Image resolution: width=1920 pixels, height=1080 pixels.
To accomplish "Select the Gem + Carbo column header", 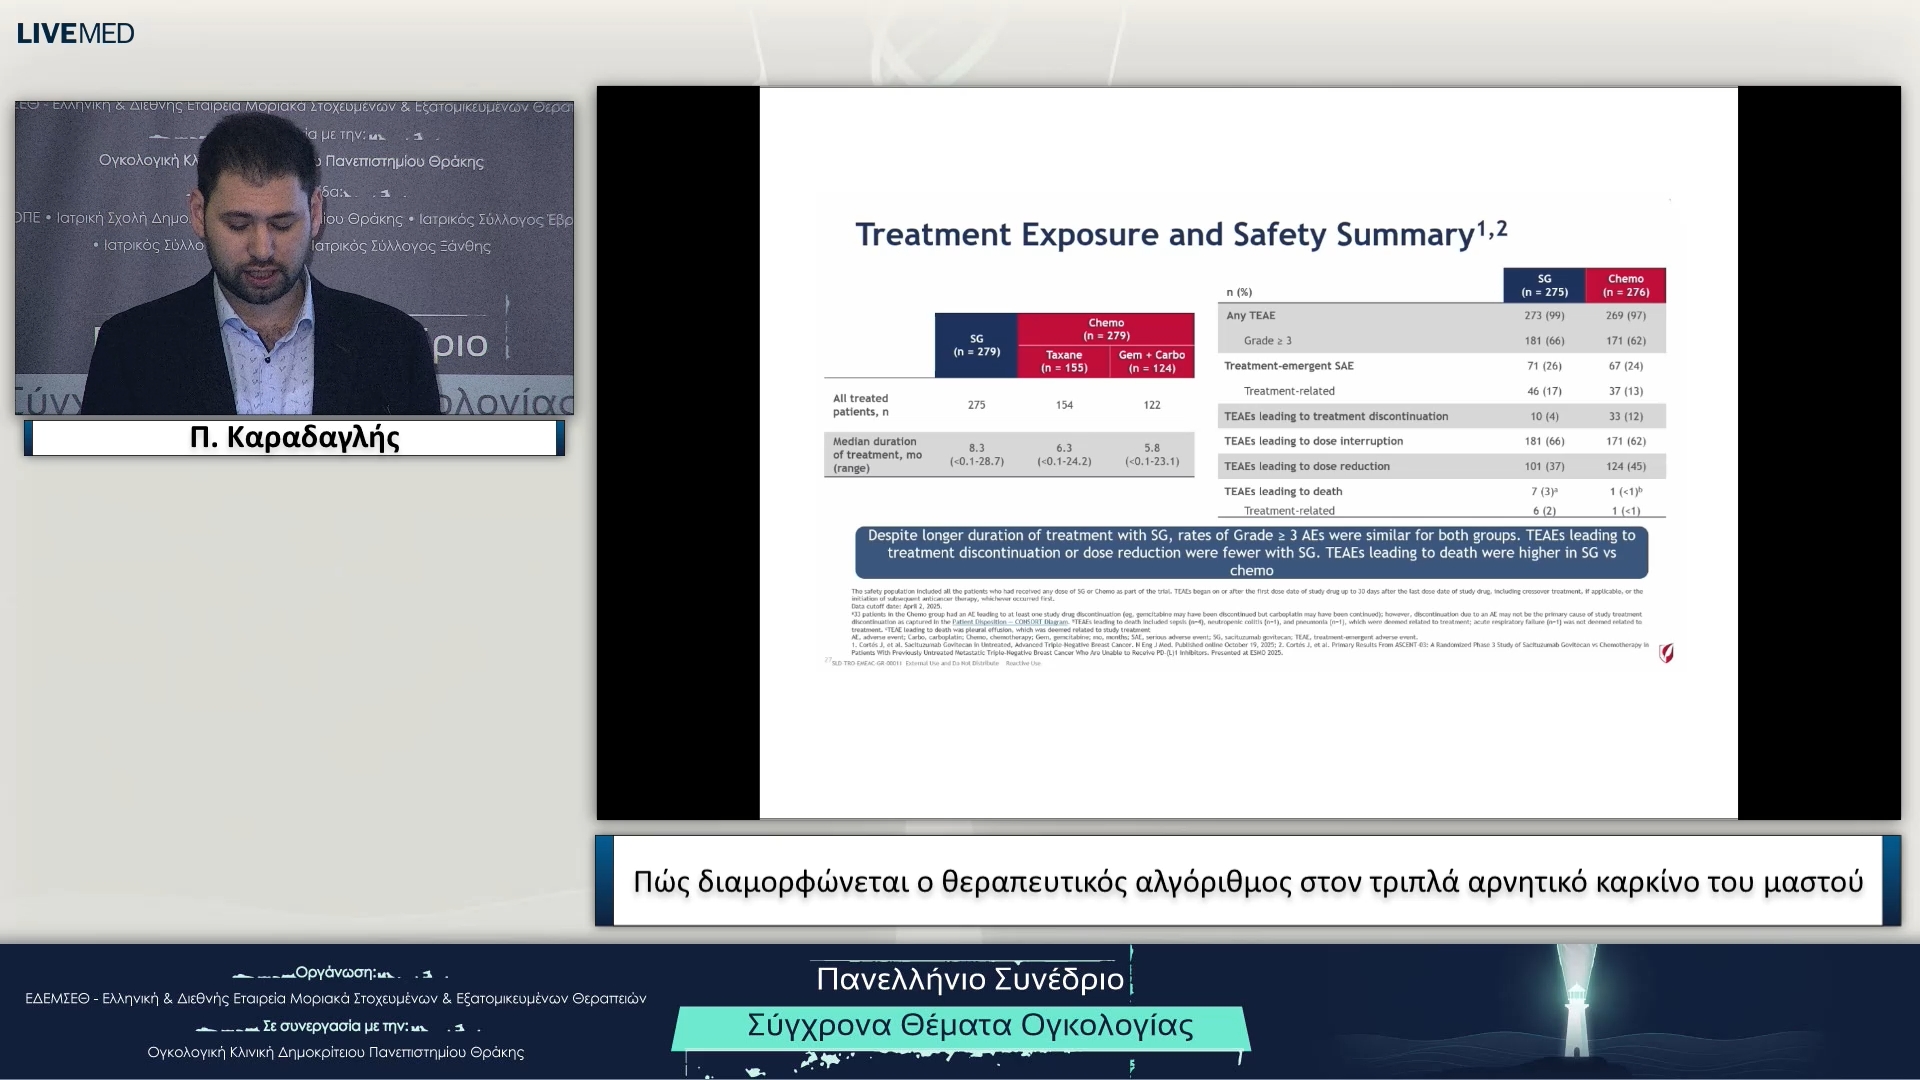I will click(1151, 362).
